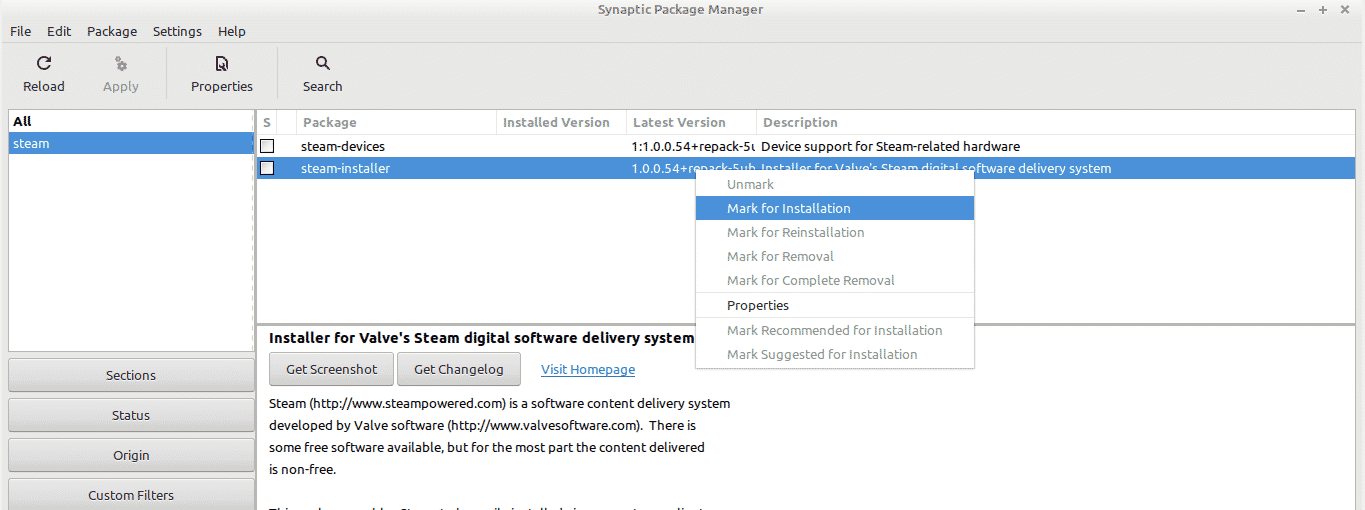Choose Mark for Installation in context menu
1365x510 pixels.
(835, 208)
